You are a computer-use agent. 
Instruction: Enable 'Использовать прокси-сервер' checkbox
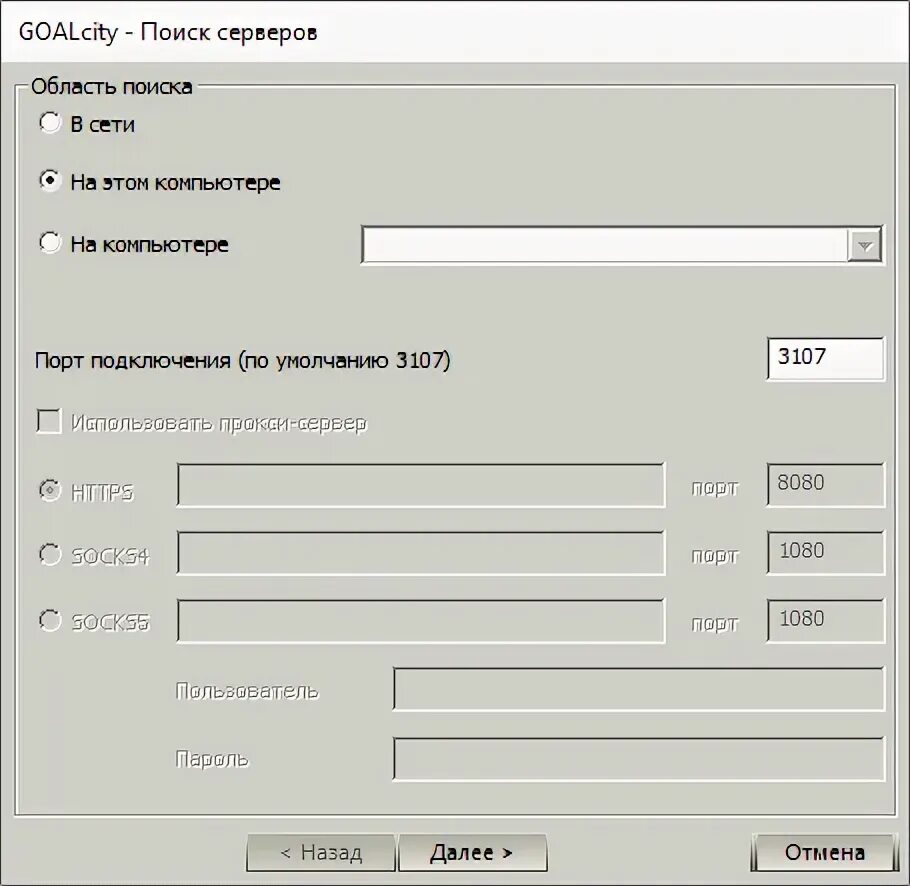click(49, 422)
